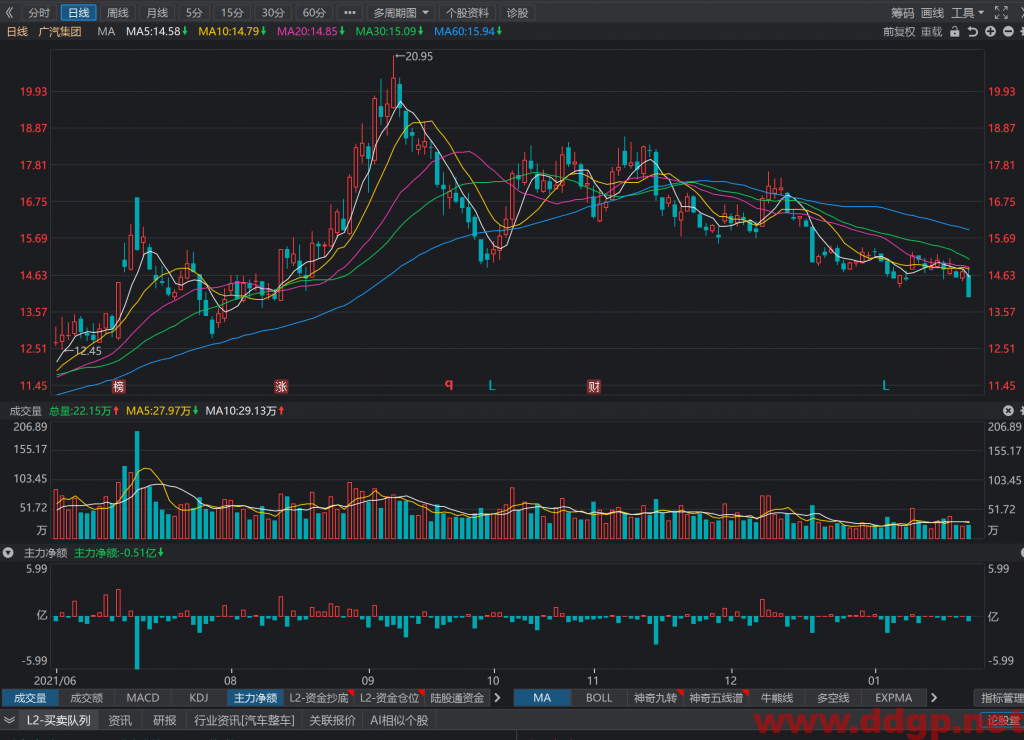The image size is (1024, 740).
Task: Collapse the 主力净额 panel via round arrow
Action: [8, 553]
